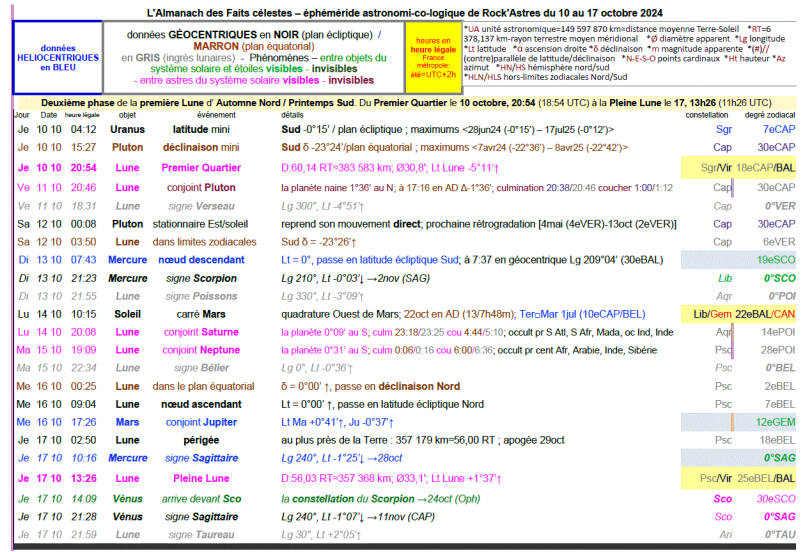Click the 'signe Poissons' event
Screen dimensions: 806x552
[x=202, y=297]
